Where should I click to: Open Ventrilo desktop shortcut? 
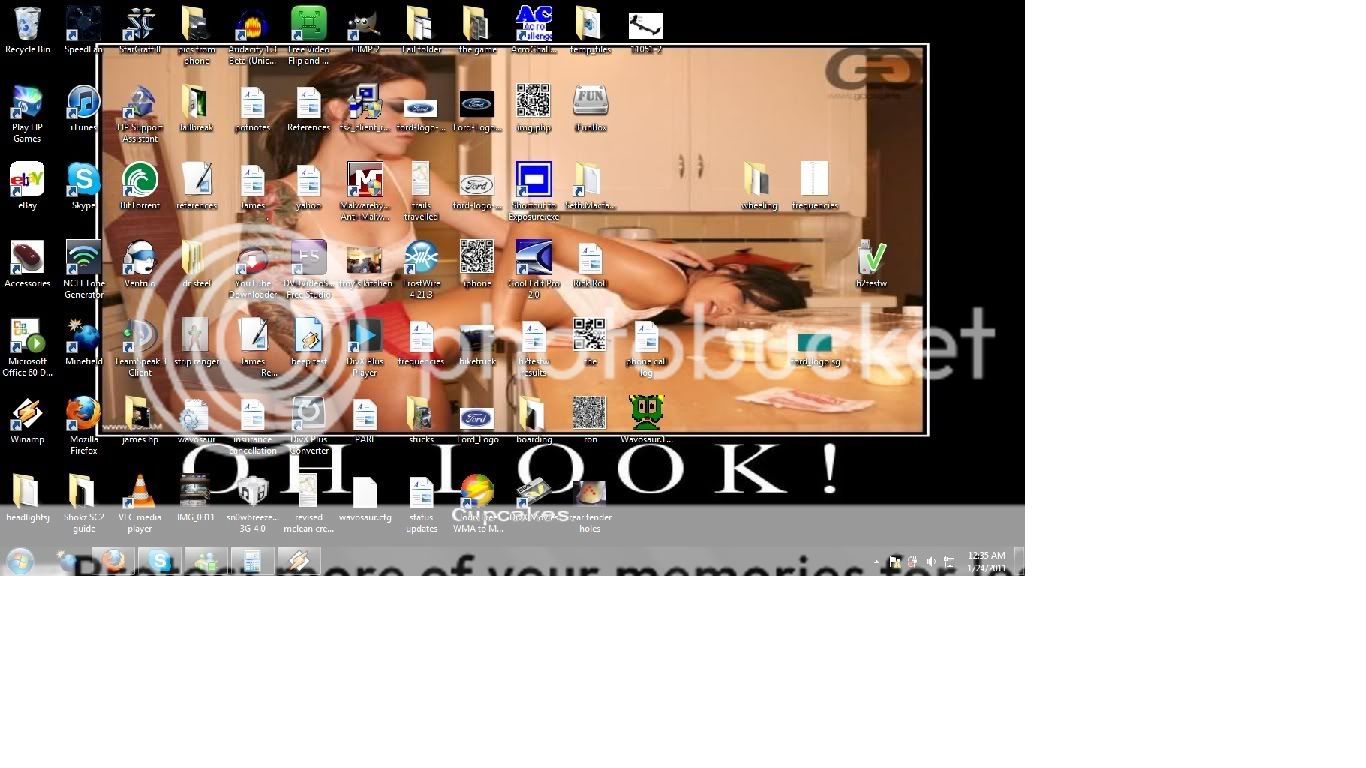(140, 258)
